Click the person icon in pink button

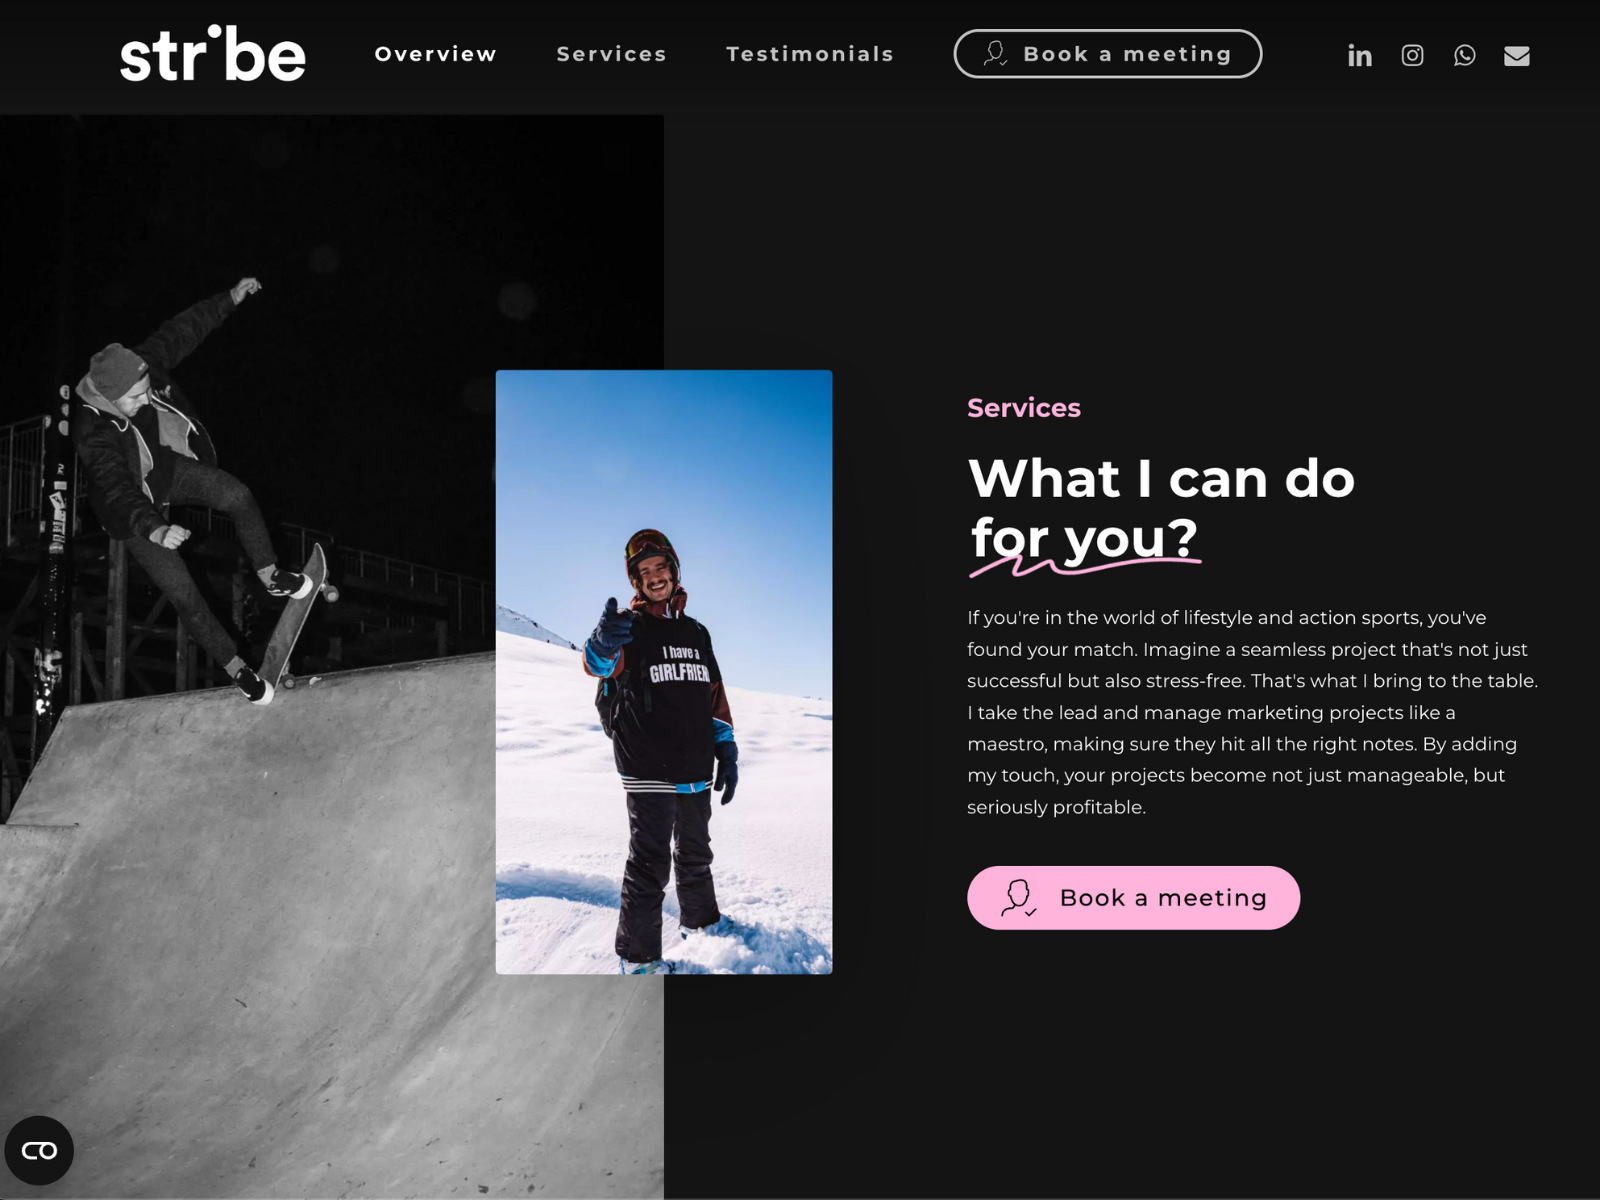click(x=1018, y=897)
